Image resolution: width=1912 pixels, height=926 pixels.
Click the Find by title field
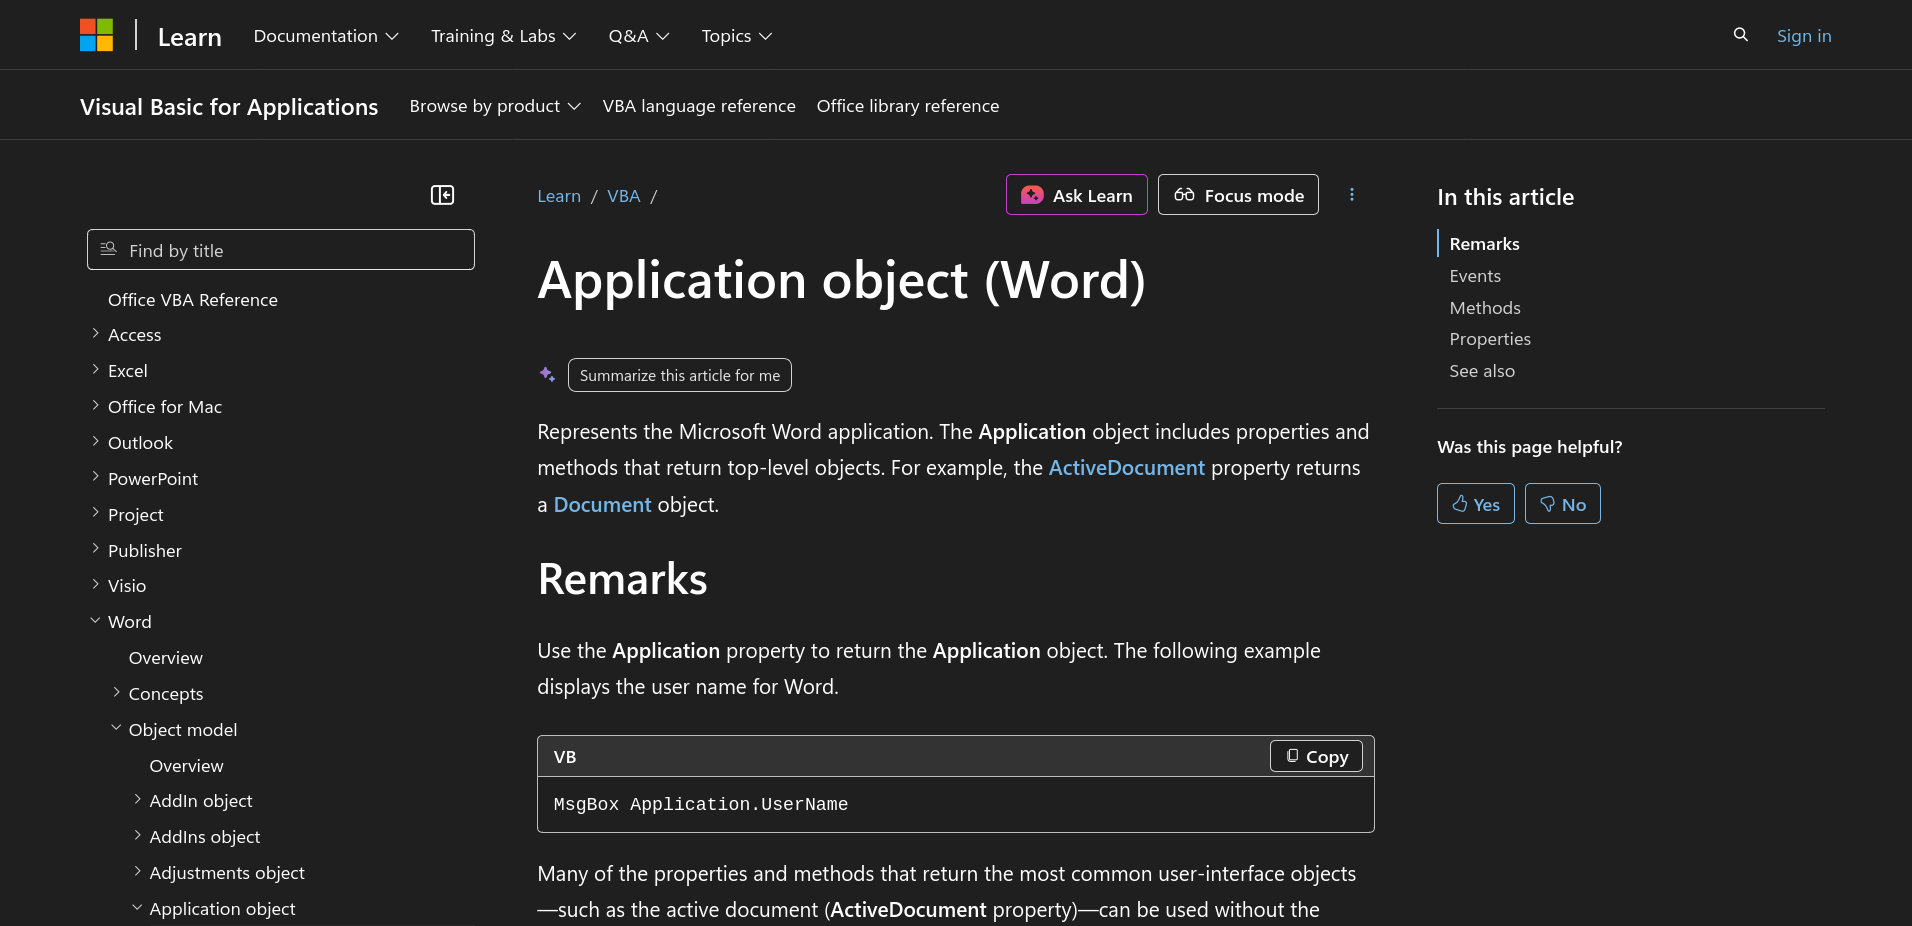[281, 250]
